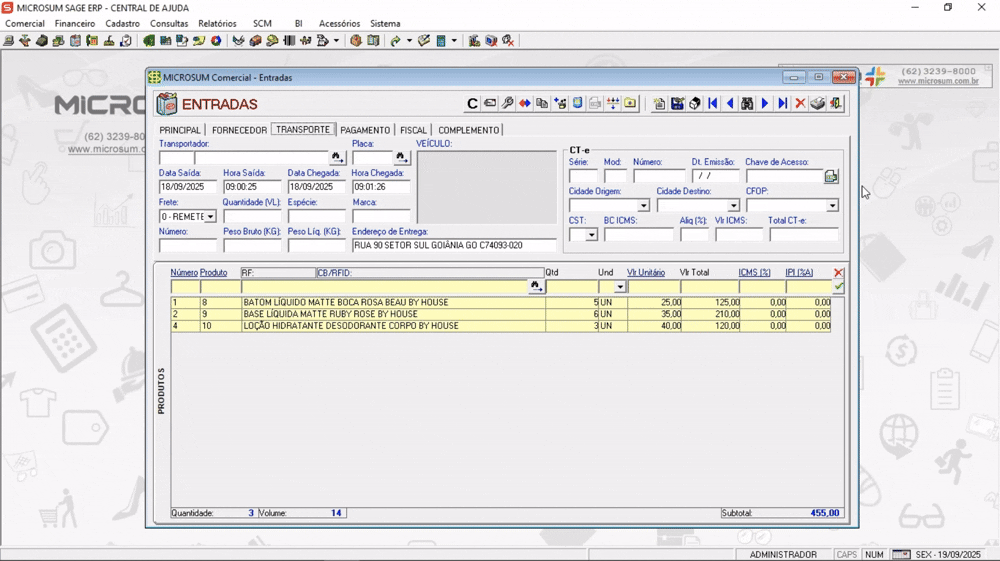
Task: Open the Cidade Destino dropdown
Action: point(733,206)
